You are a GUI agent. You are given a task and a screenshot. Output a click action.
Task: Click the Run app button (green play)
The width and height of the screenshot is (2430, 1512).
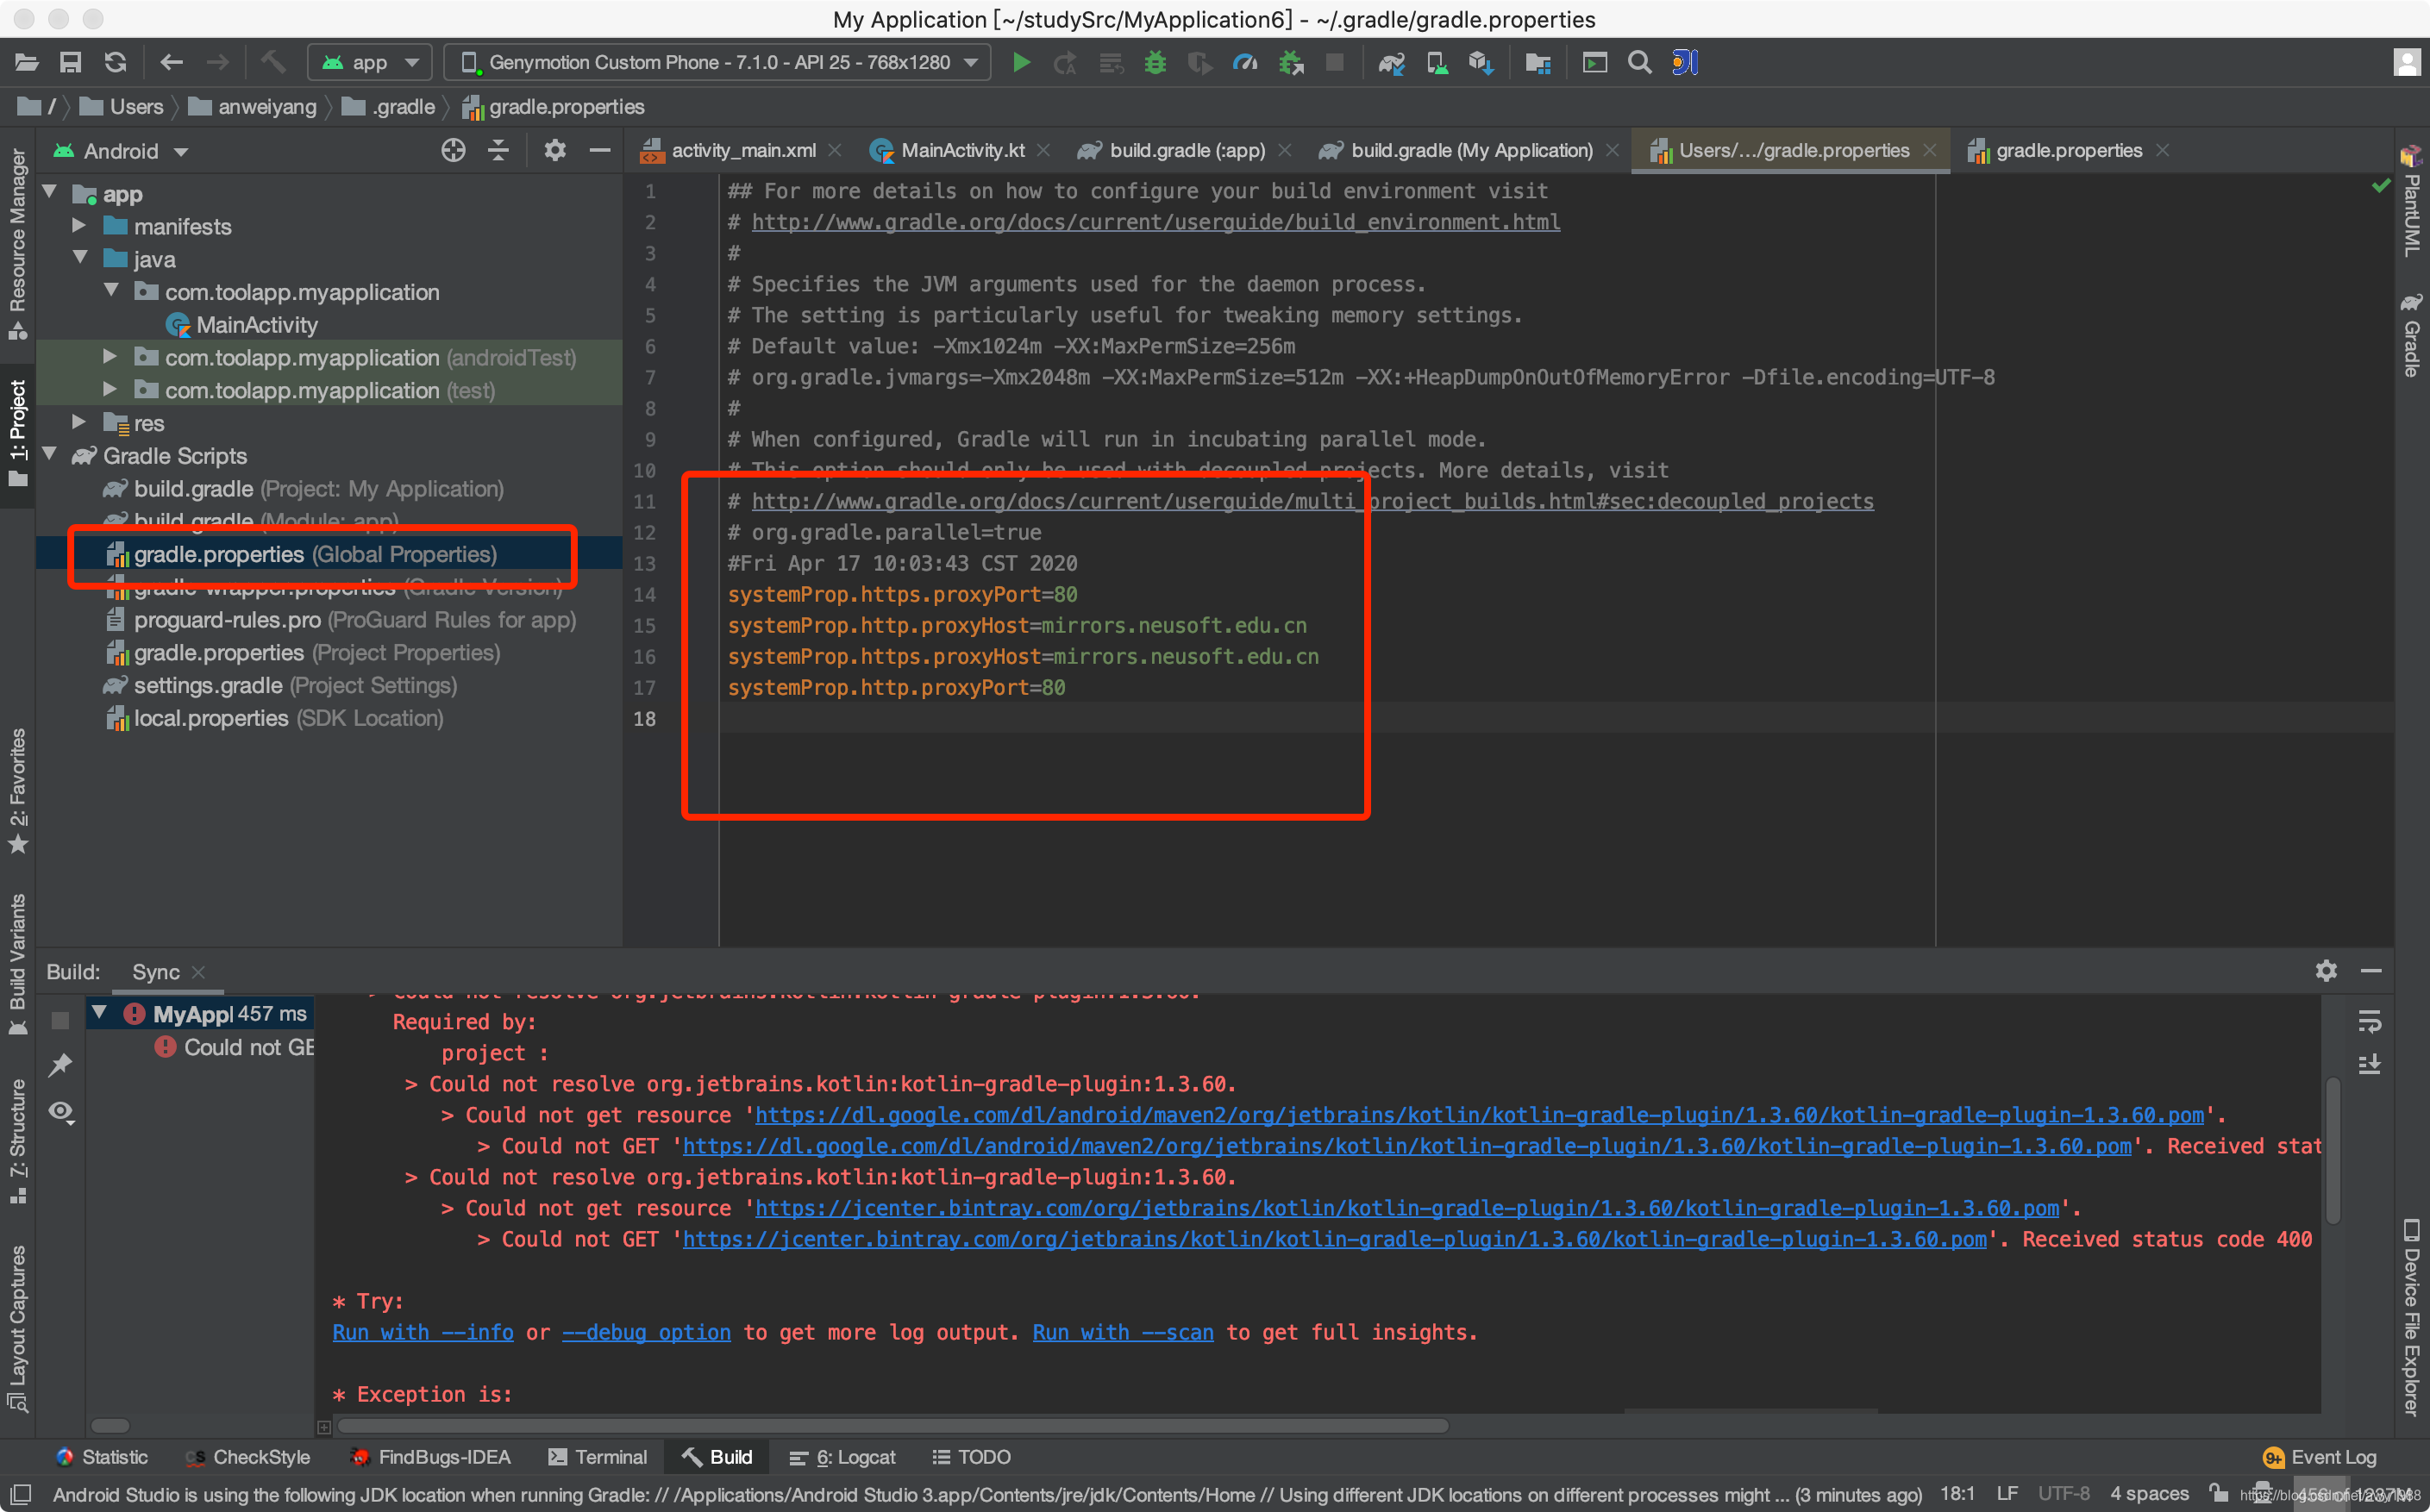coord(1019,63)
